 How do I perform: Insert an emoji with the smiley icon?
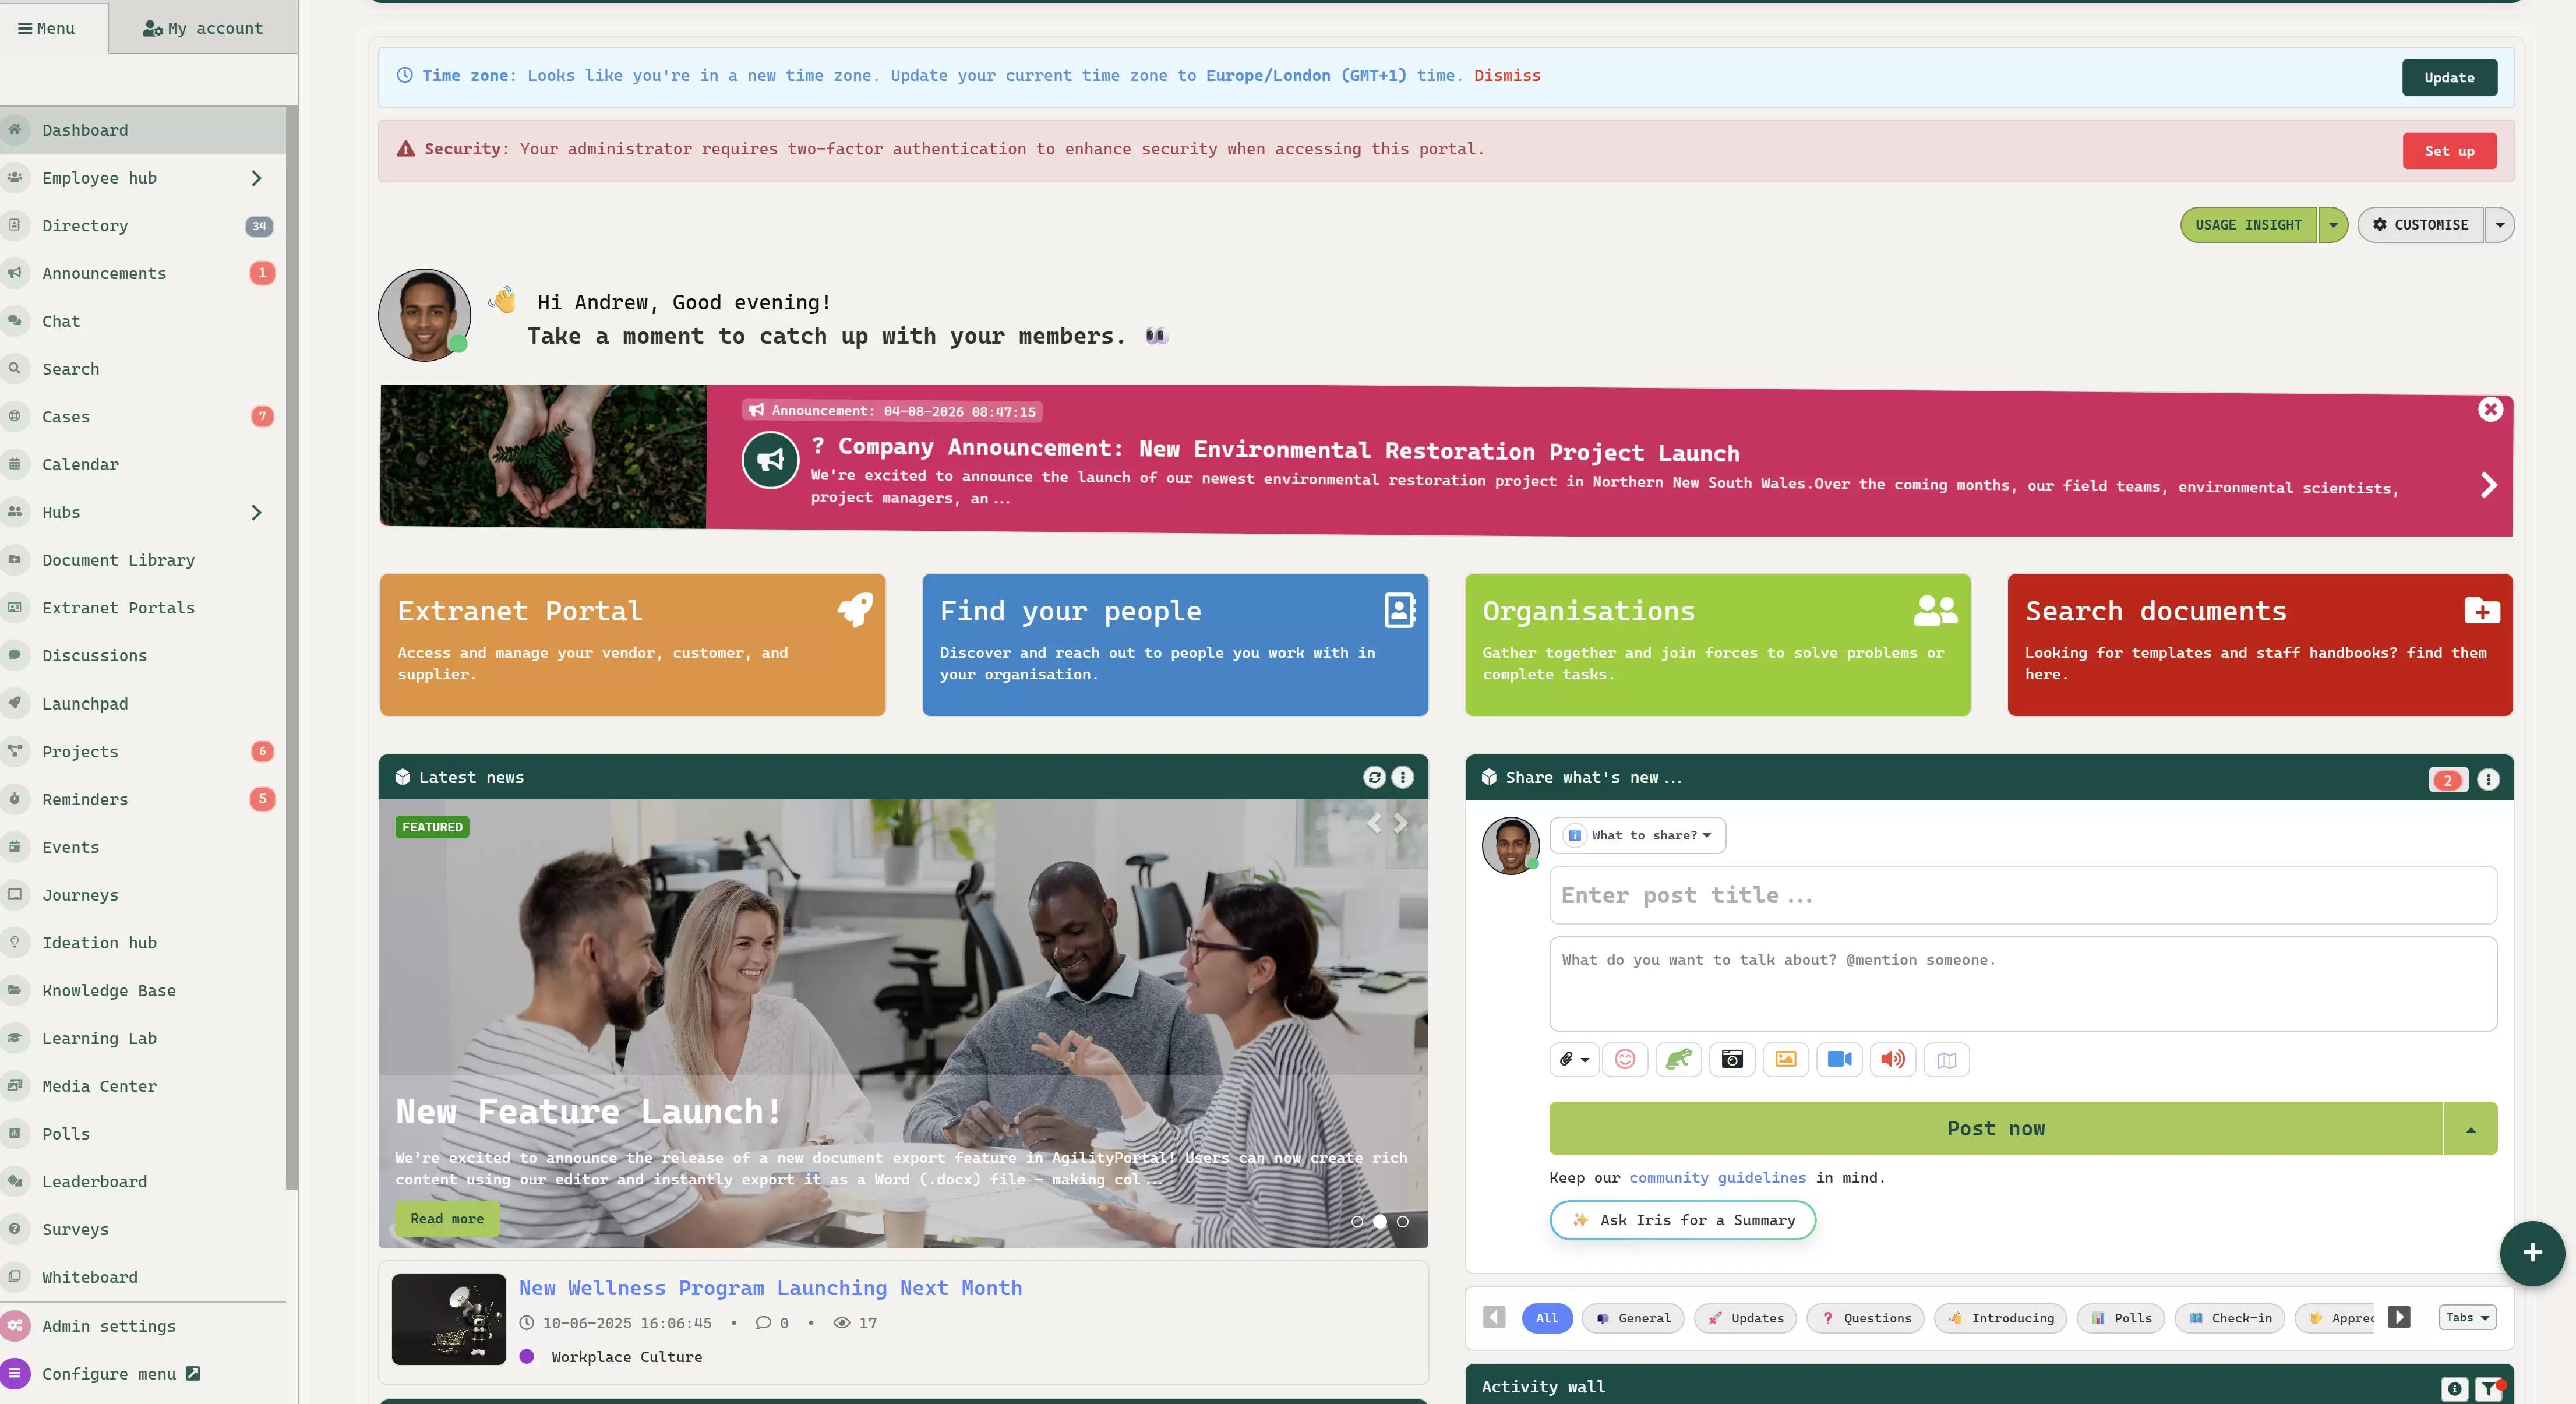pyautogui.click(x=1625, y=1059)
